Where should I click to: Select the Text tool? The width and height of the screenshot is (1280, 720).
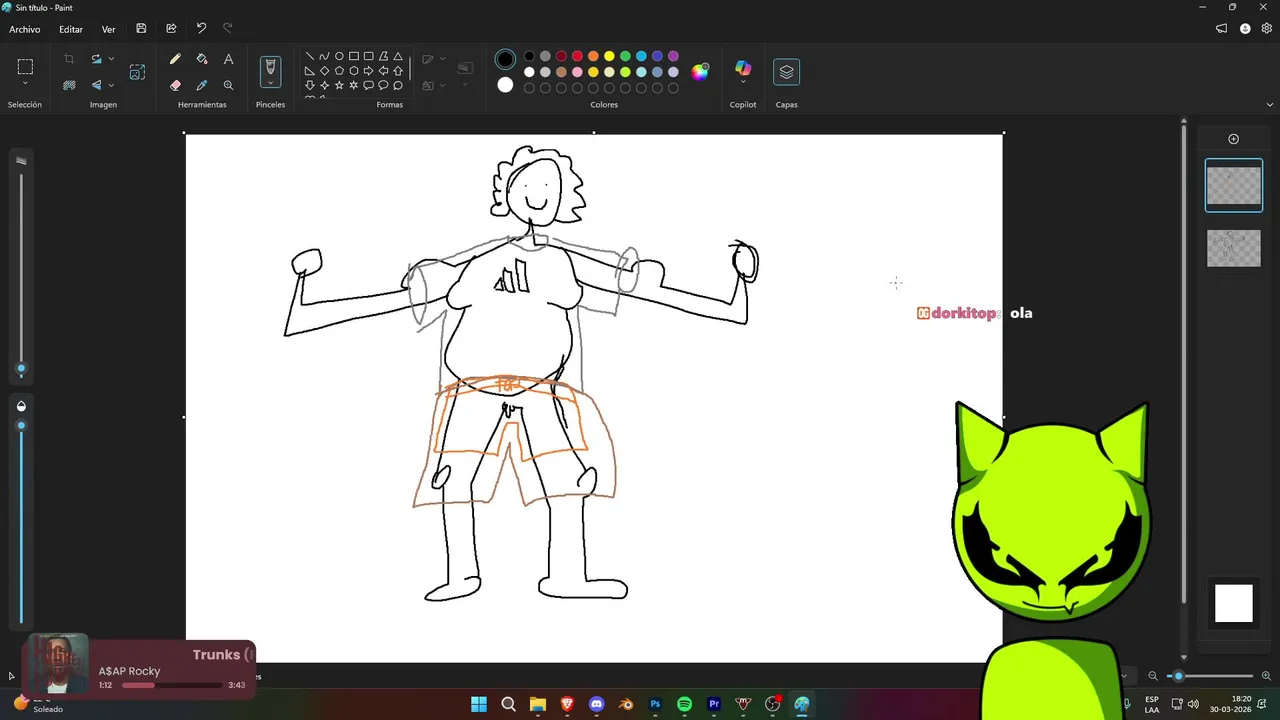click(228, 59)
